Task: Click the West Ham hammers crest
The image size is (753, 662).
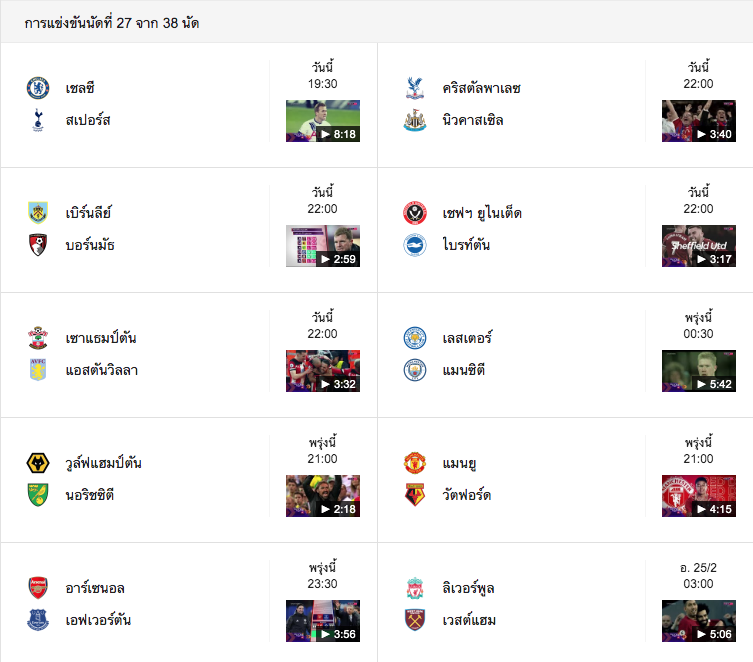Action: point(414,620)
